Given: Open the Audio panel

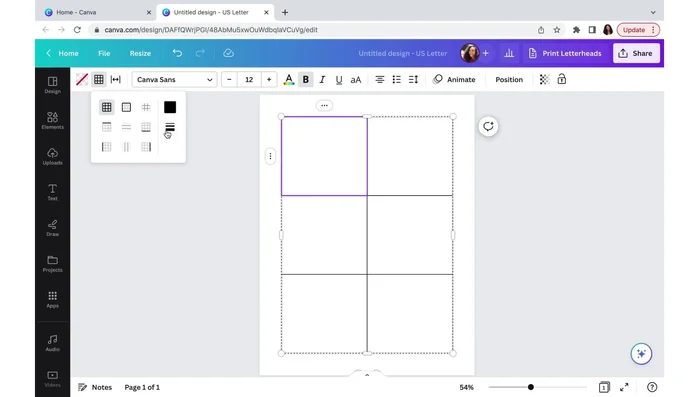Looking at the screenshot, I should [52, 343].
